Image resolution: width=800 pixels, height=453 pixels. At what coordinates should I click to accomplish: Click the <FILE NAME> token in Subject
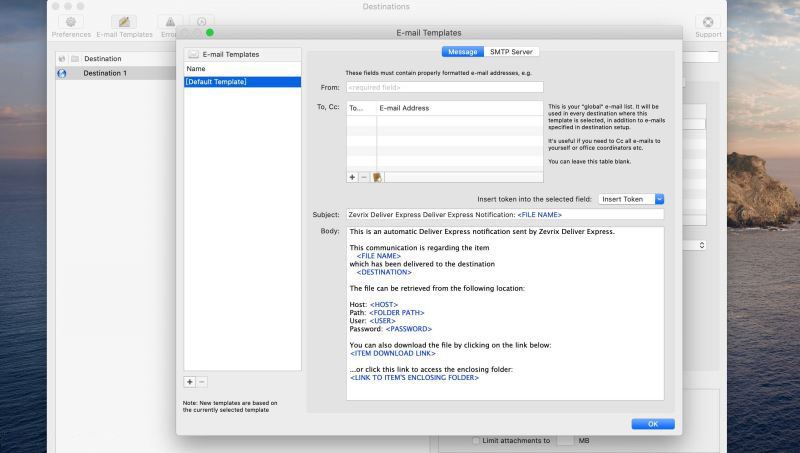point(539,215)
